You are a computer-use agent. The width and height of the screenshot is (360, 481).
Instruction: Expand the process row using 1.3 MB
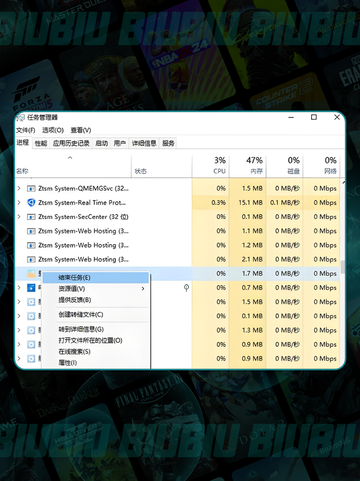click(19, 330)
